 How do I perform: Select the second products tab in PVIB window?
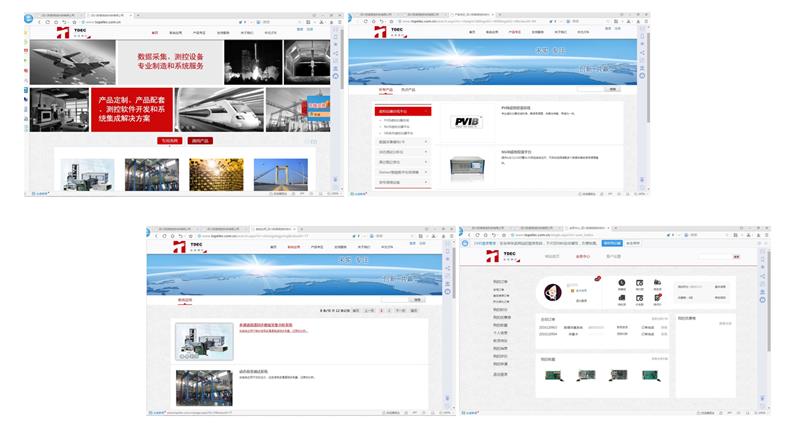408,90
